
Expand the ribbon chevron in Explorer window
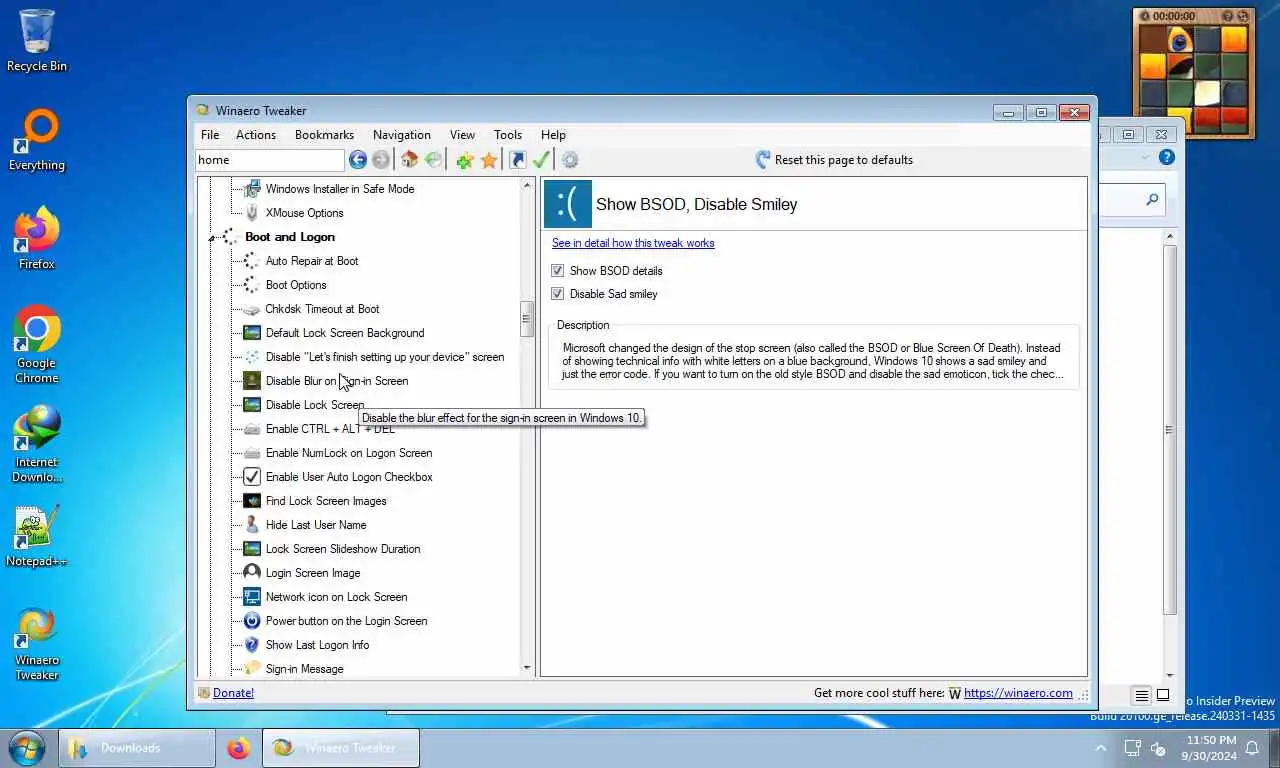pyautogui.click(x=1145, y=158)
